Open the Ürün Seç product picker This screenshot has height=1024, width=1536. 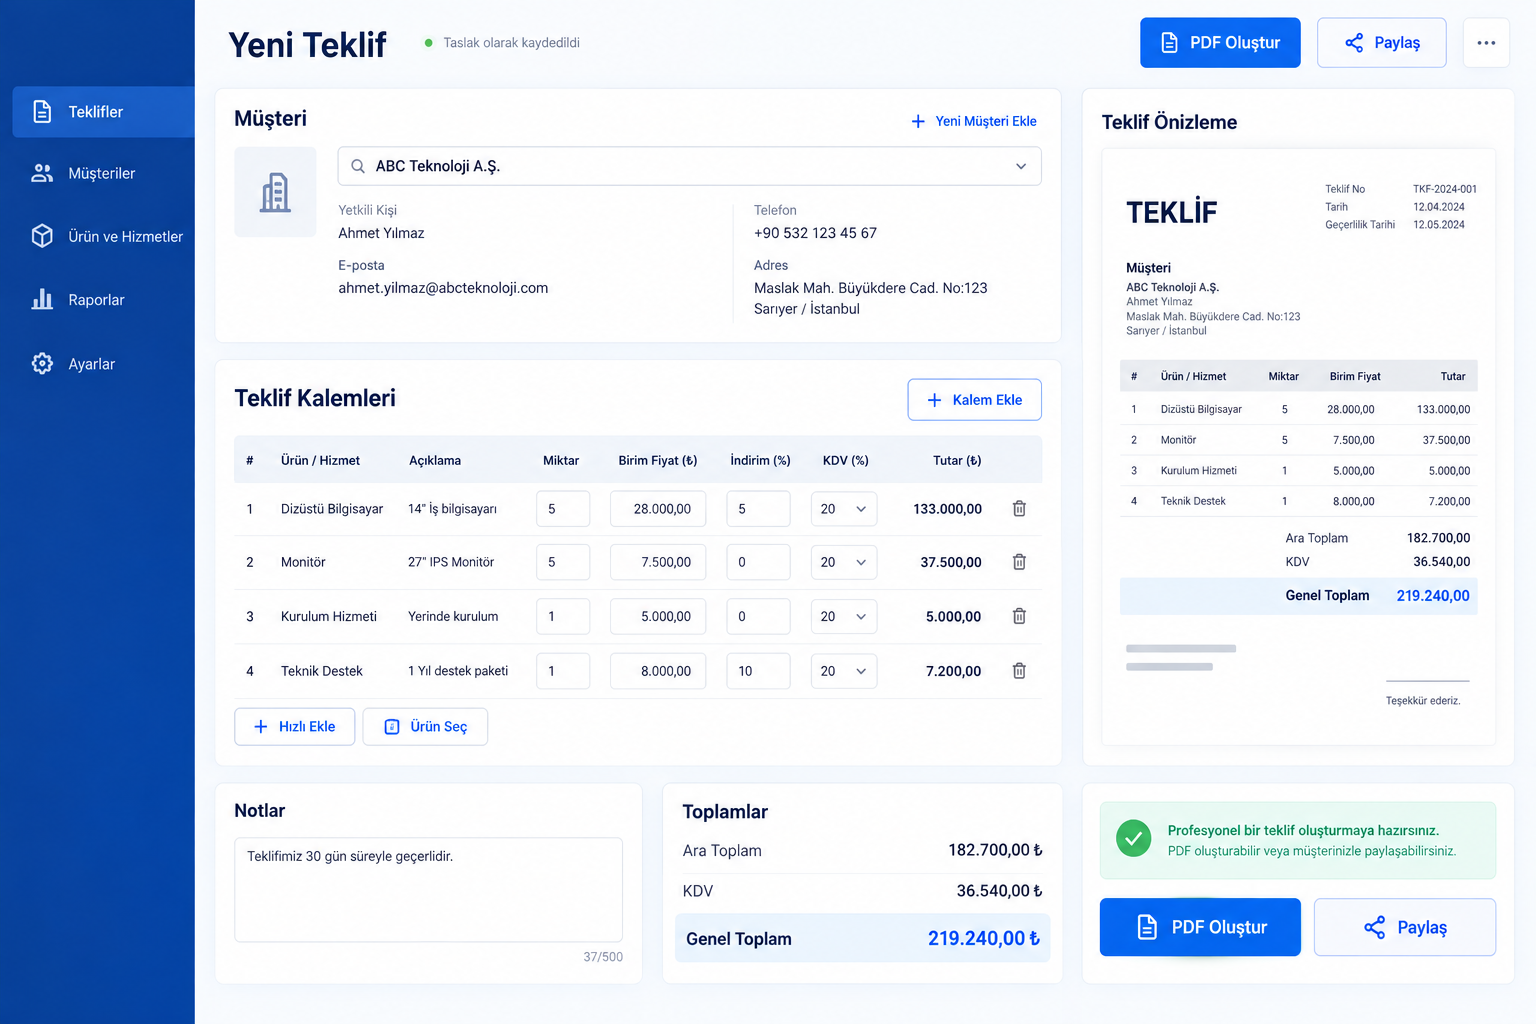point(425,727)
